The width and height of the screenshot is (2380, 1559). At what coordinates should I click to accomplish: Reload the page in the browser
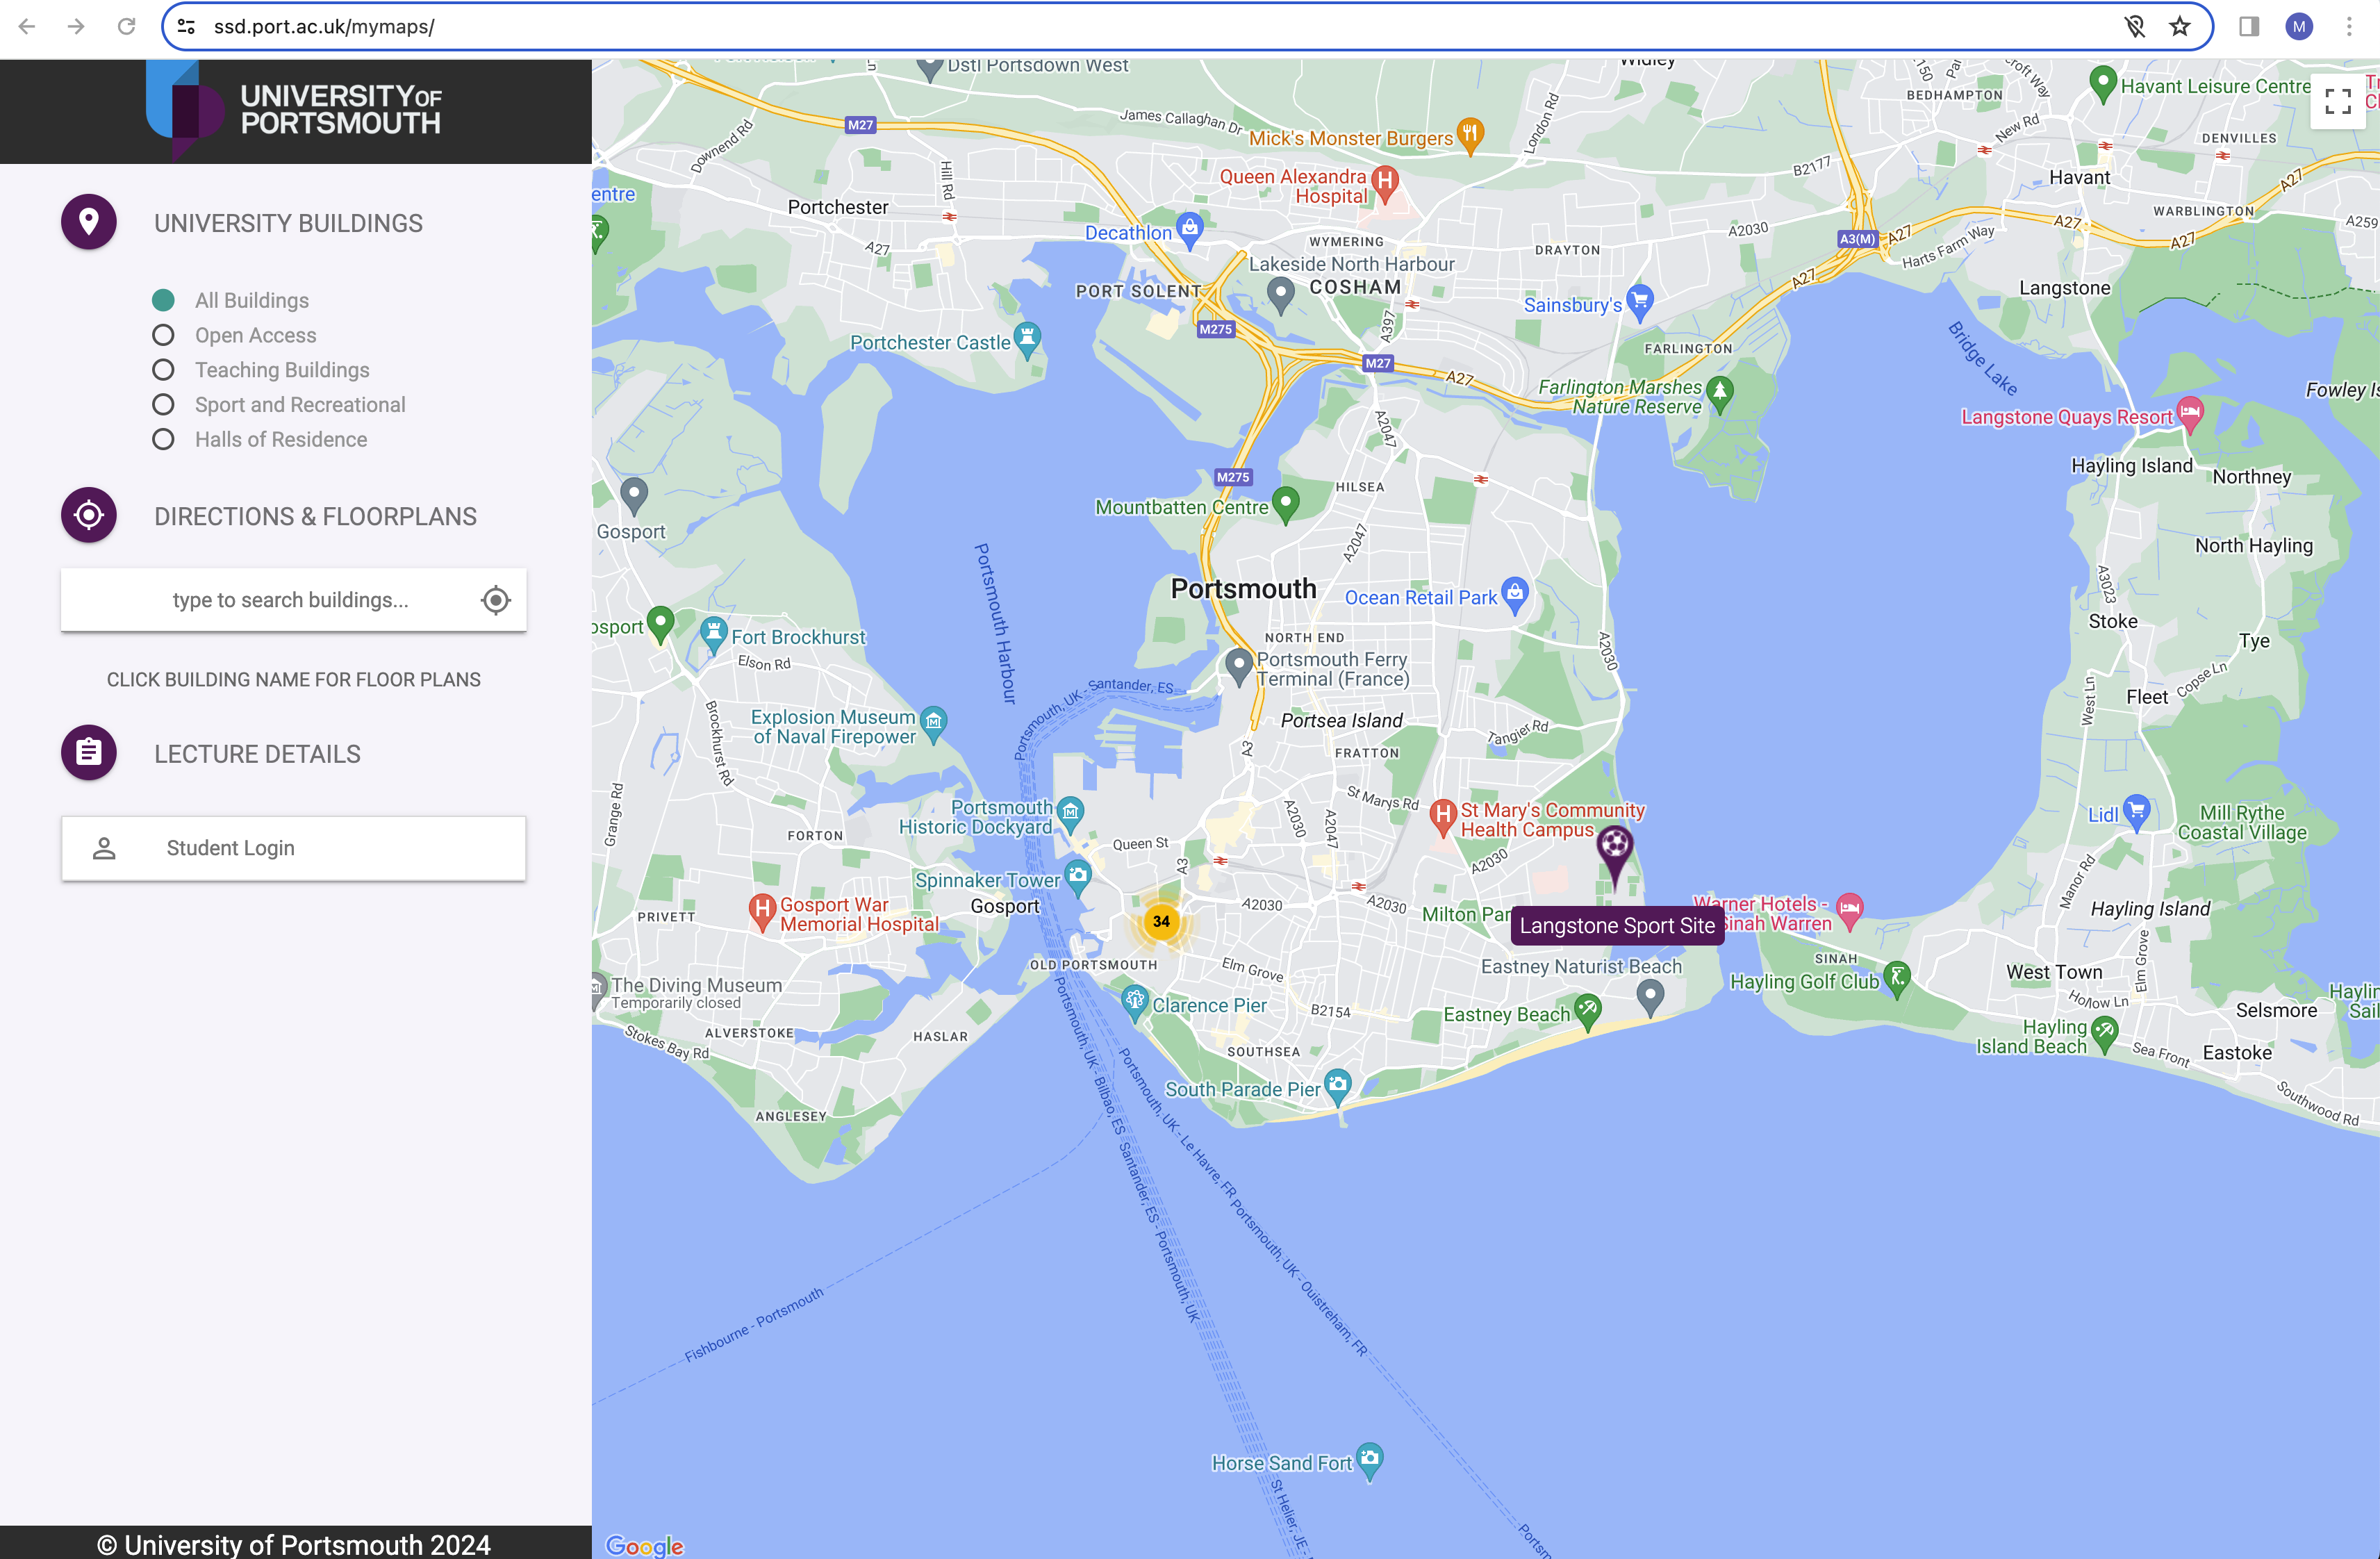(126, 27)
